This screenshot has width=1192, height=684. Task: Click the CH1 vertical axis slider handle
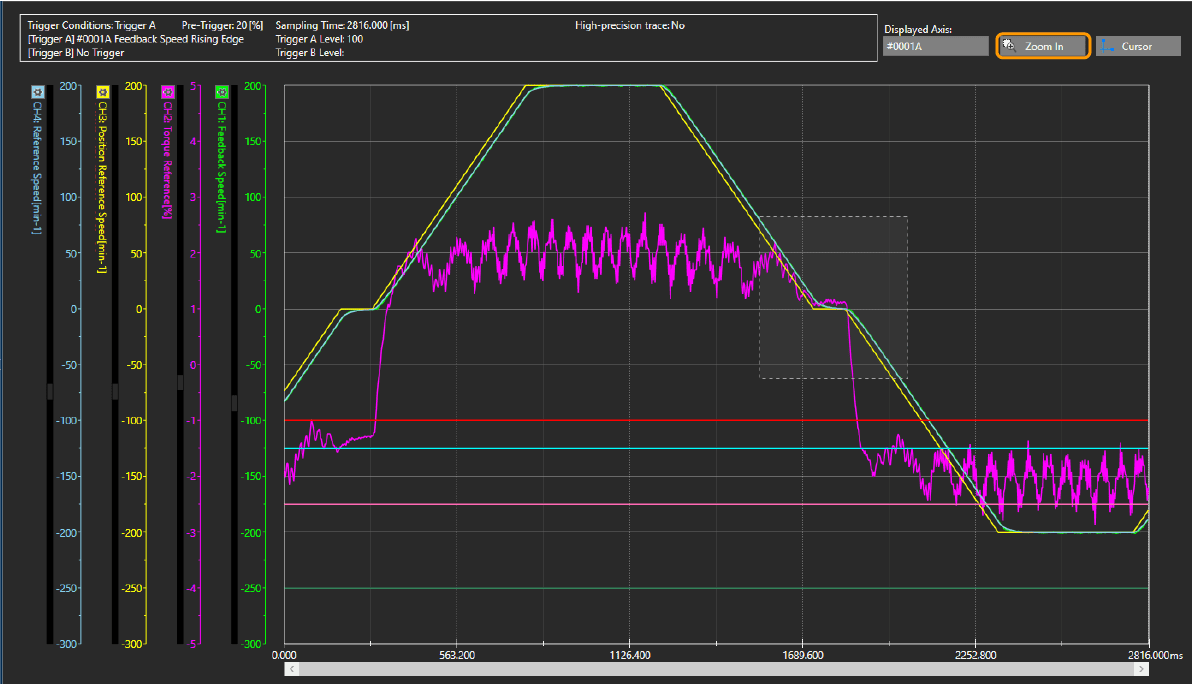235,402
